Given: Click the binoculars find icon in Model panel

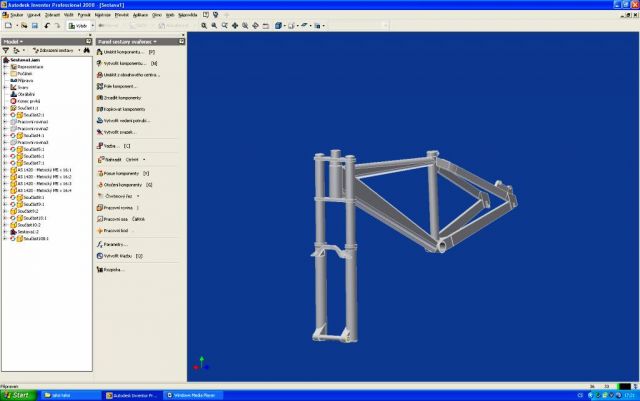Looking at the screenshot, I should click(86, 50).
